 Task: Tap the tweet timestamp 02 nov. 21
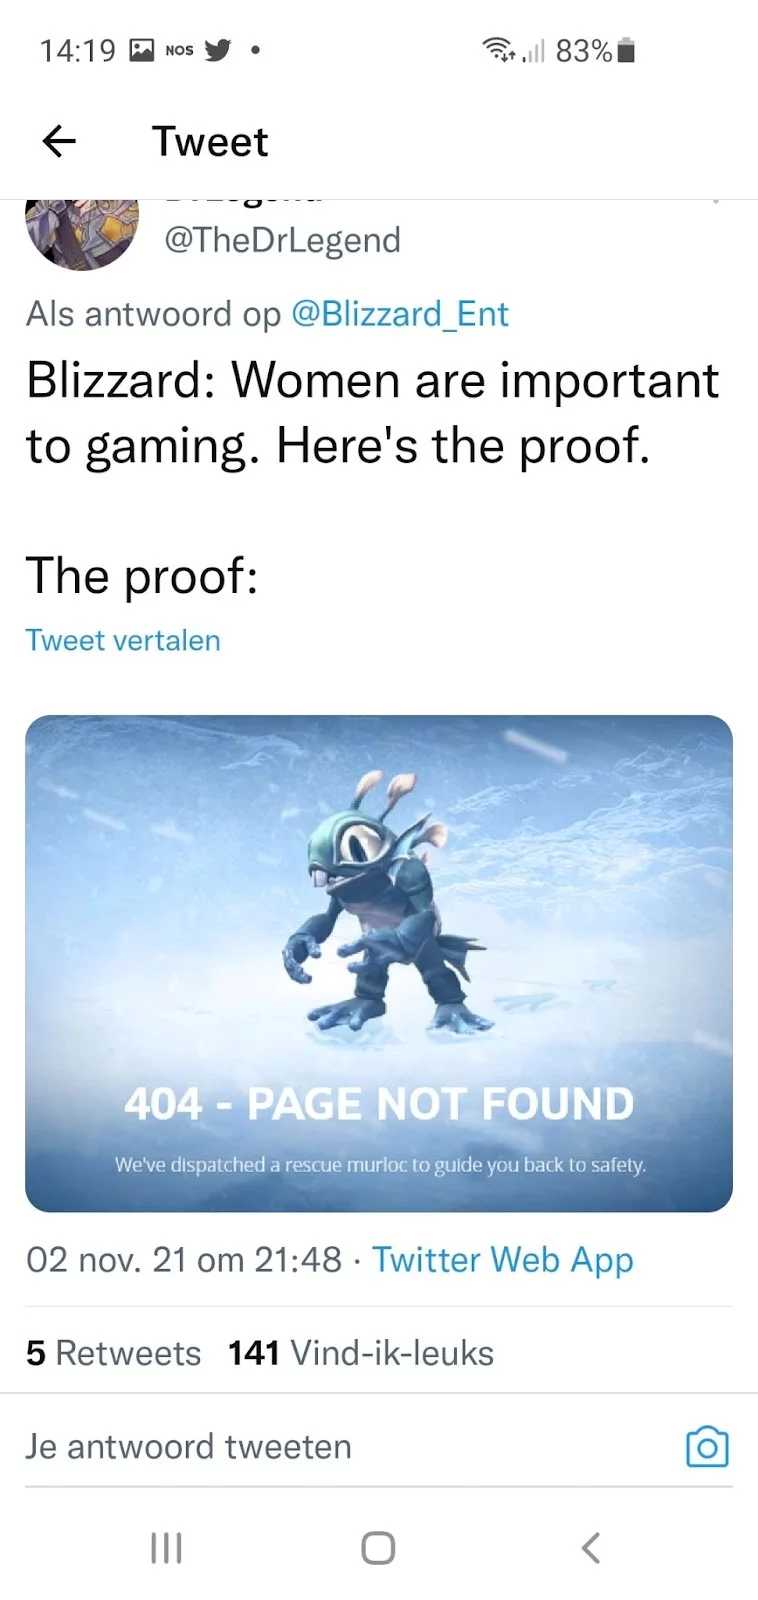(184, 1260)
